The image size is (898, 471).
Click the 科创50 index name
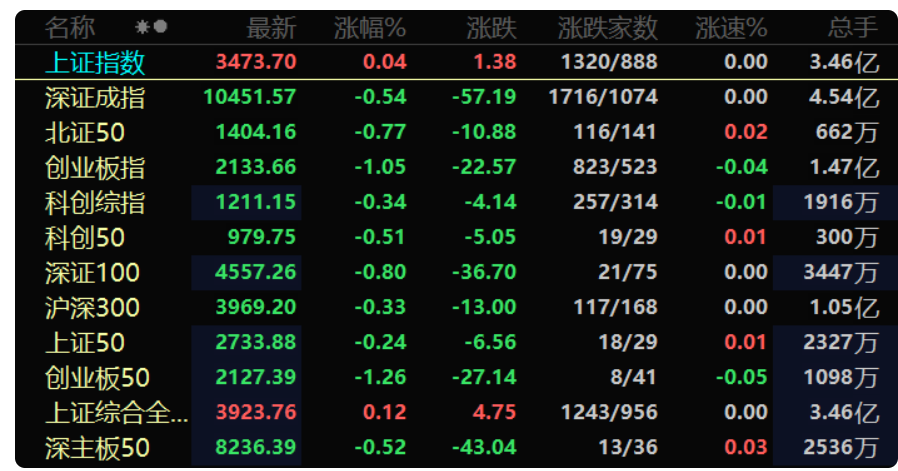(85, 238)
